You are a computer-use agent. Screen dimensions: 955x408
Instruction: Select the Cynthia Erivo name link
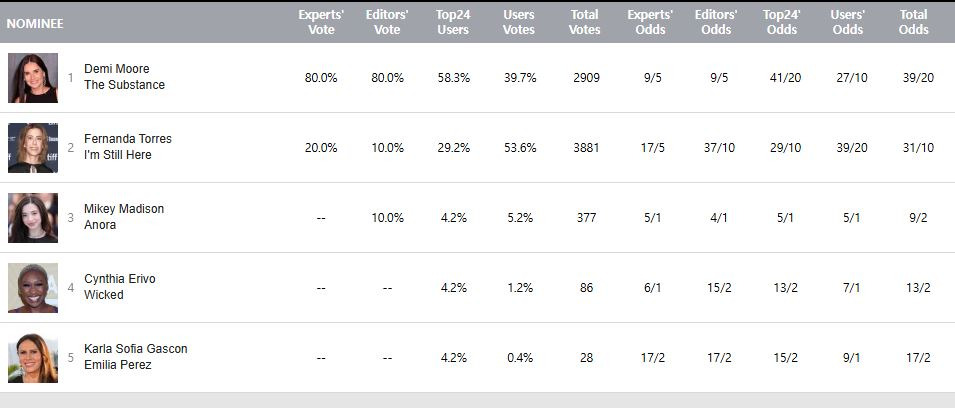coord(120,279)
